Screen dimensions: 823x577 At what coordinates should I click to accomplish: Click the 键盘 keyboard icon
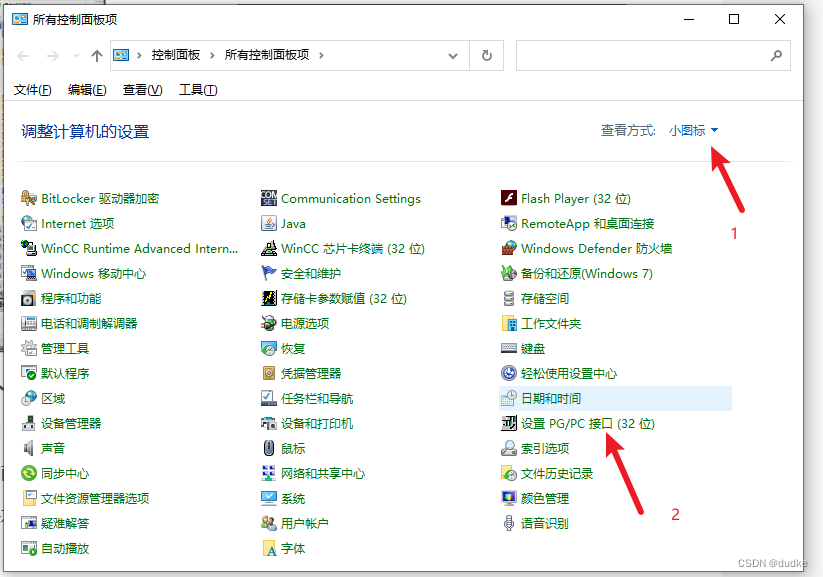coord(509,349)
